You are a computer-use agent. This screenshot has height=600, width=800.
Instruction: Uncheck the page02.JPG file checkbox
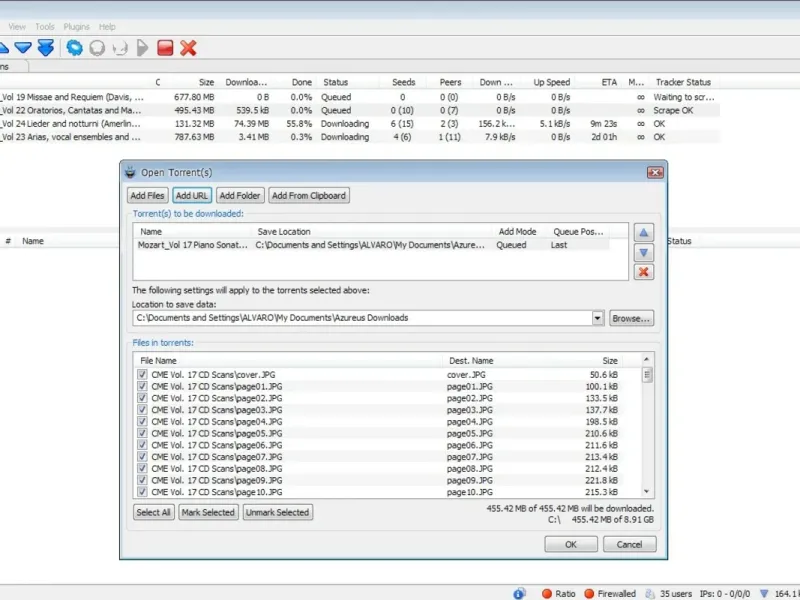(x=142, y=398)
